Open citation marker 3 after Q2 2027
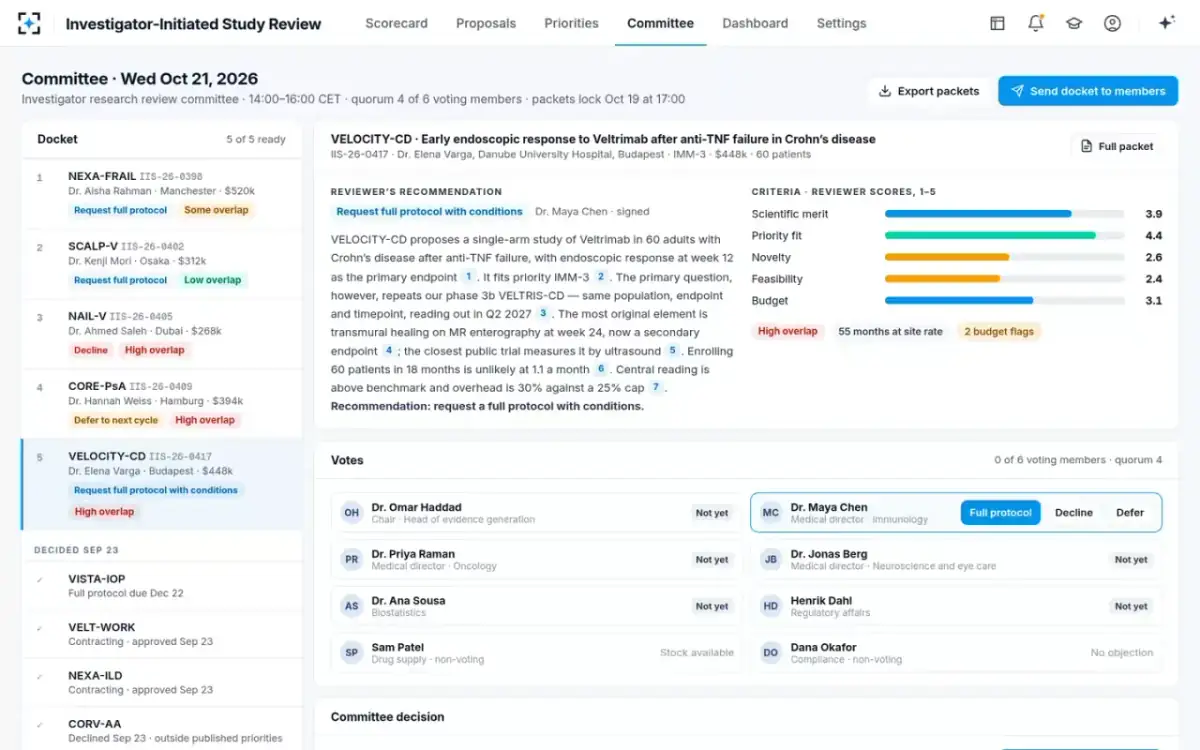 coord(543,314)
